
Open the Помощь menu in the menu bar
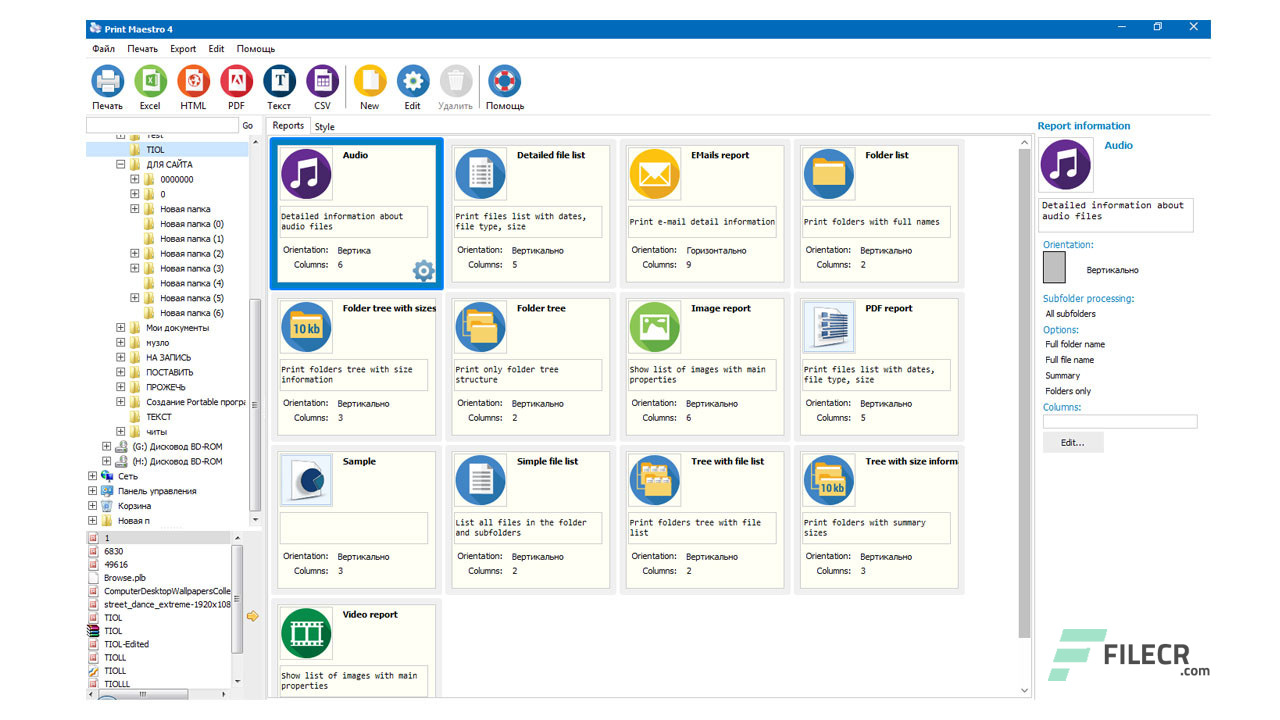pyautogui.click(x=256, y=48)
